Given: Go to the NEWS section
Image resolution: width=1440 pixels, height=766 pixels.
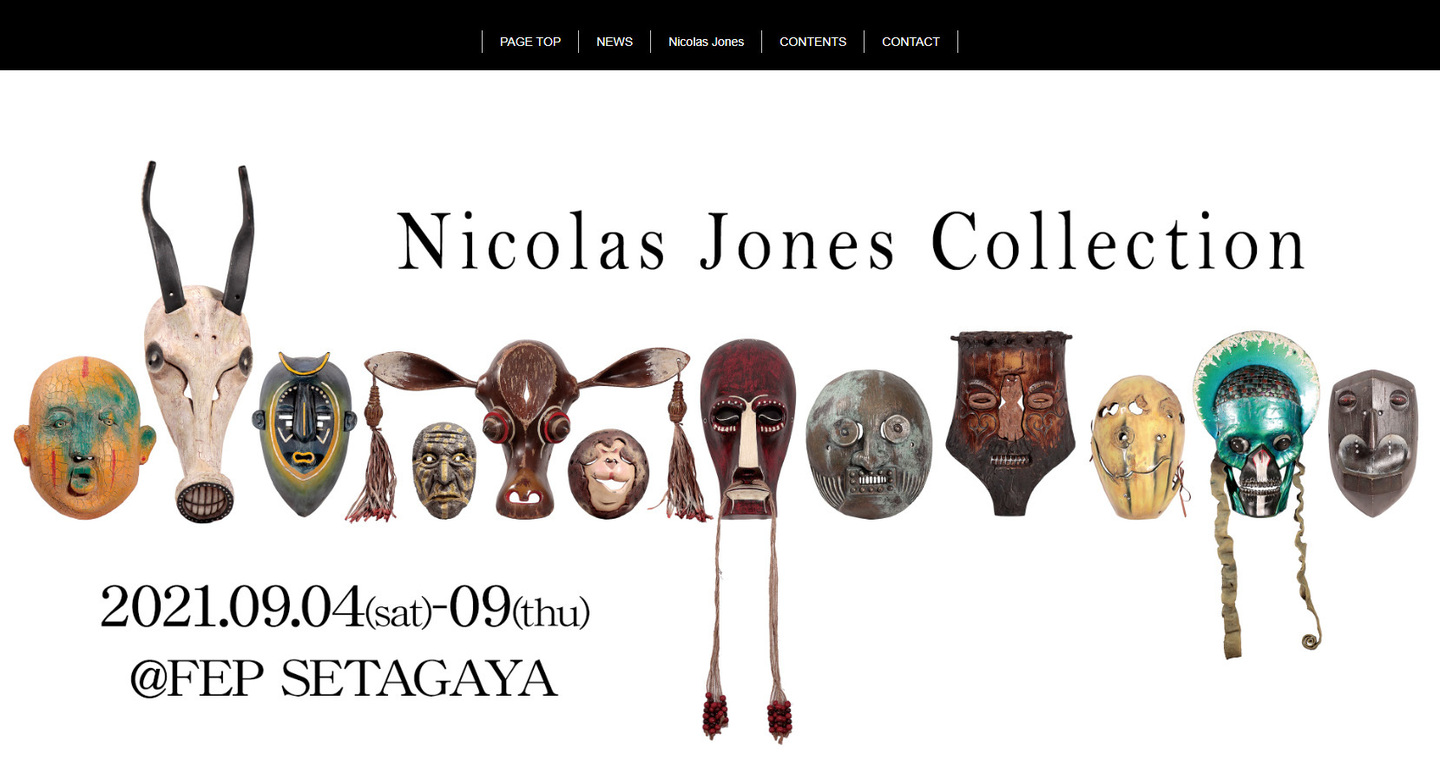Looking at the screenshot, I should click(x=614, y=41).
